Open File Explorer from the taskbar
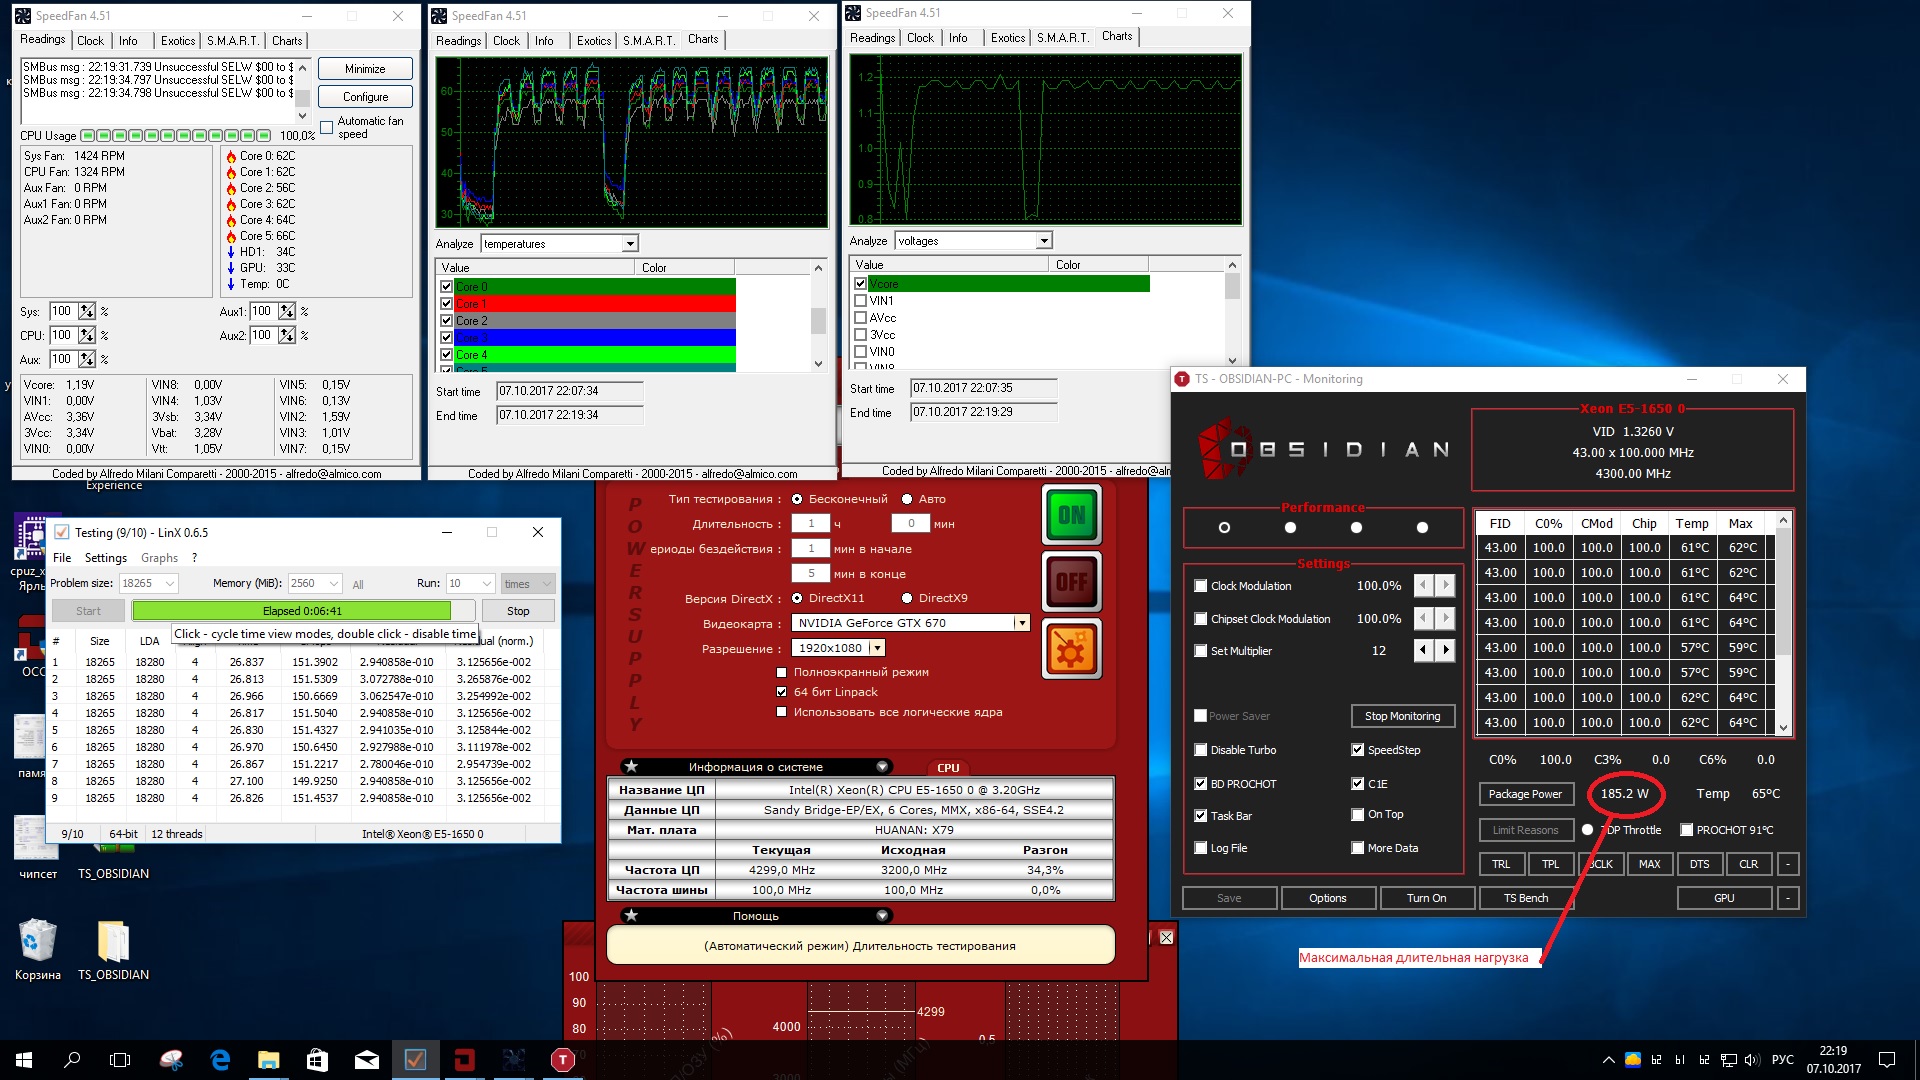 tap(269, 1060)
